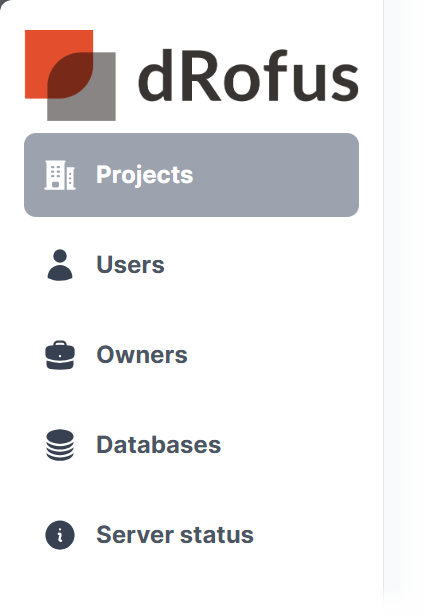Image resolution: width=425 pixels, height=616 pixels.
Task: Click the database stack icon
Action: click(60, 445)
